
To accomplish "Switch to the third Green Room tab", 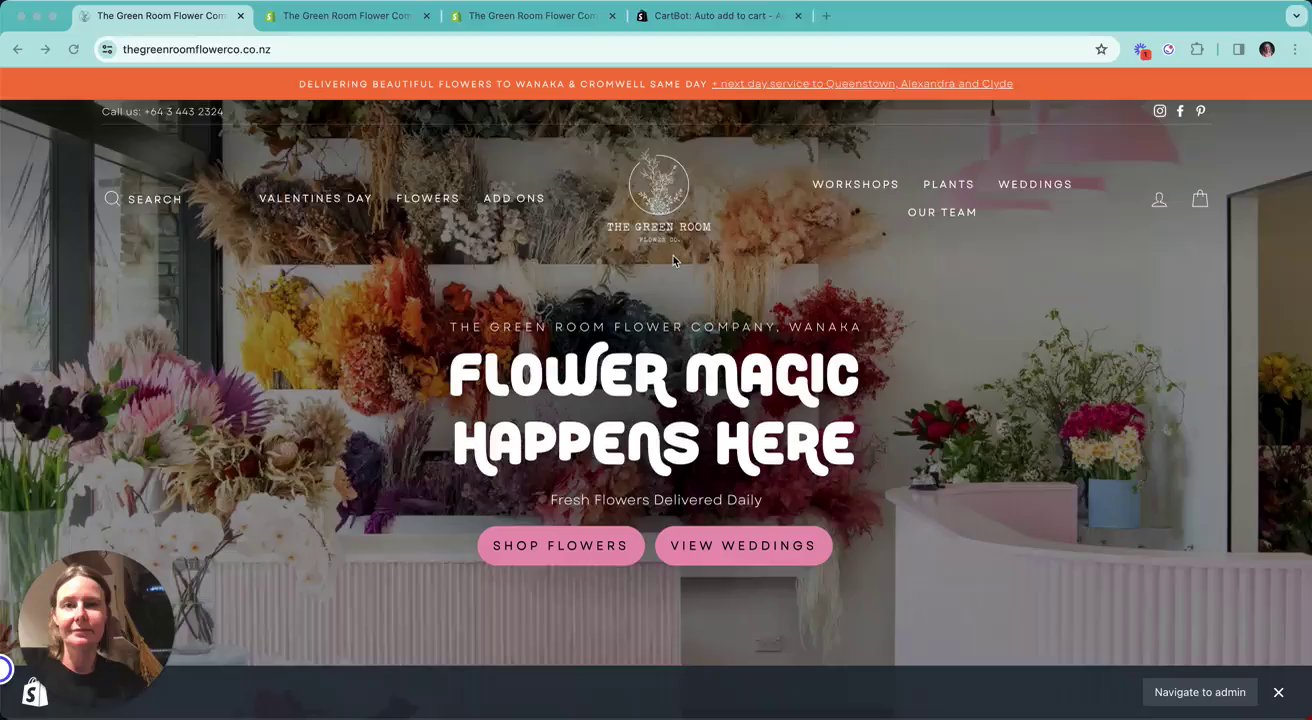I will [531, 16].
